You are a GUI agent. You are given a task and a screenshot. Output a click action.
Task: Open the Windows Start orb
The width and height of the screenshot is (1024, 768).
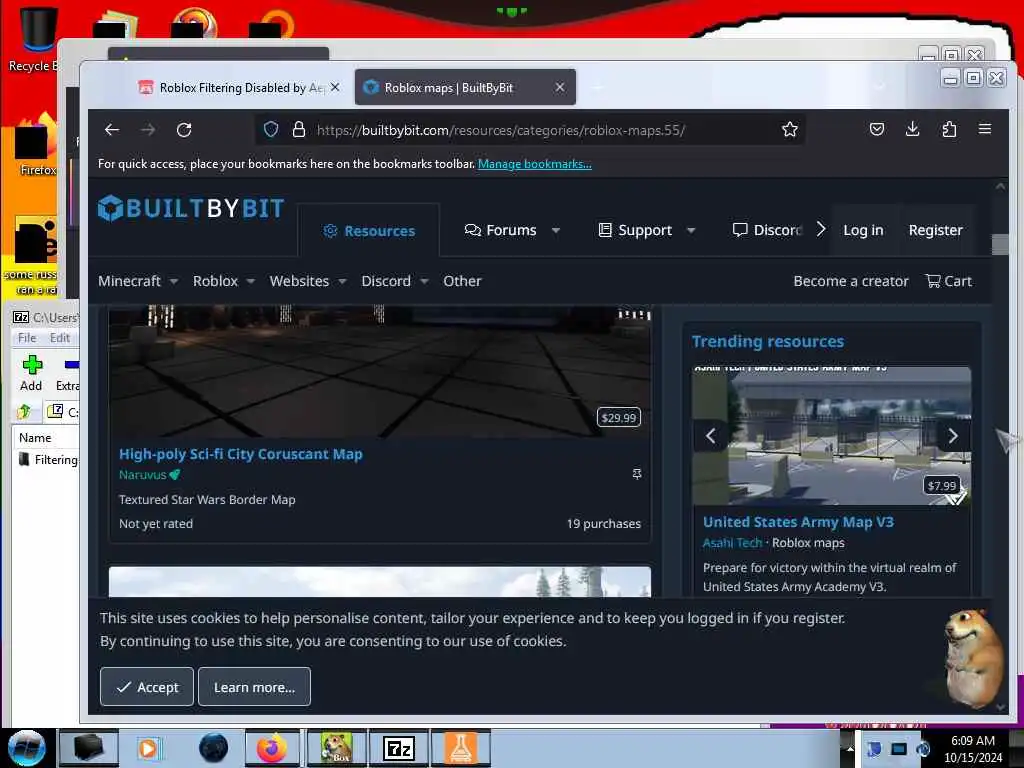click(x=26, y=748)
